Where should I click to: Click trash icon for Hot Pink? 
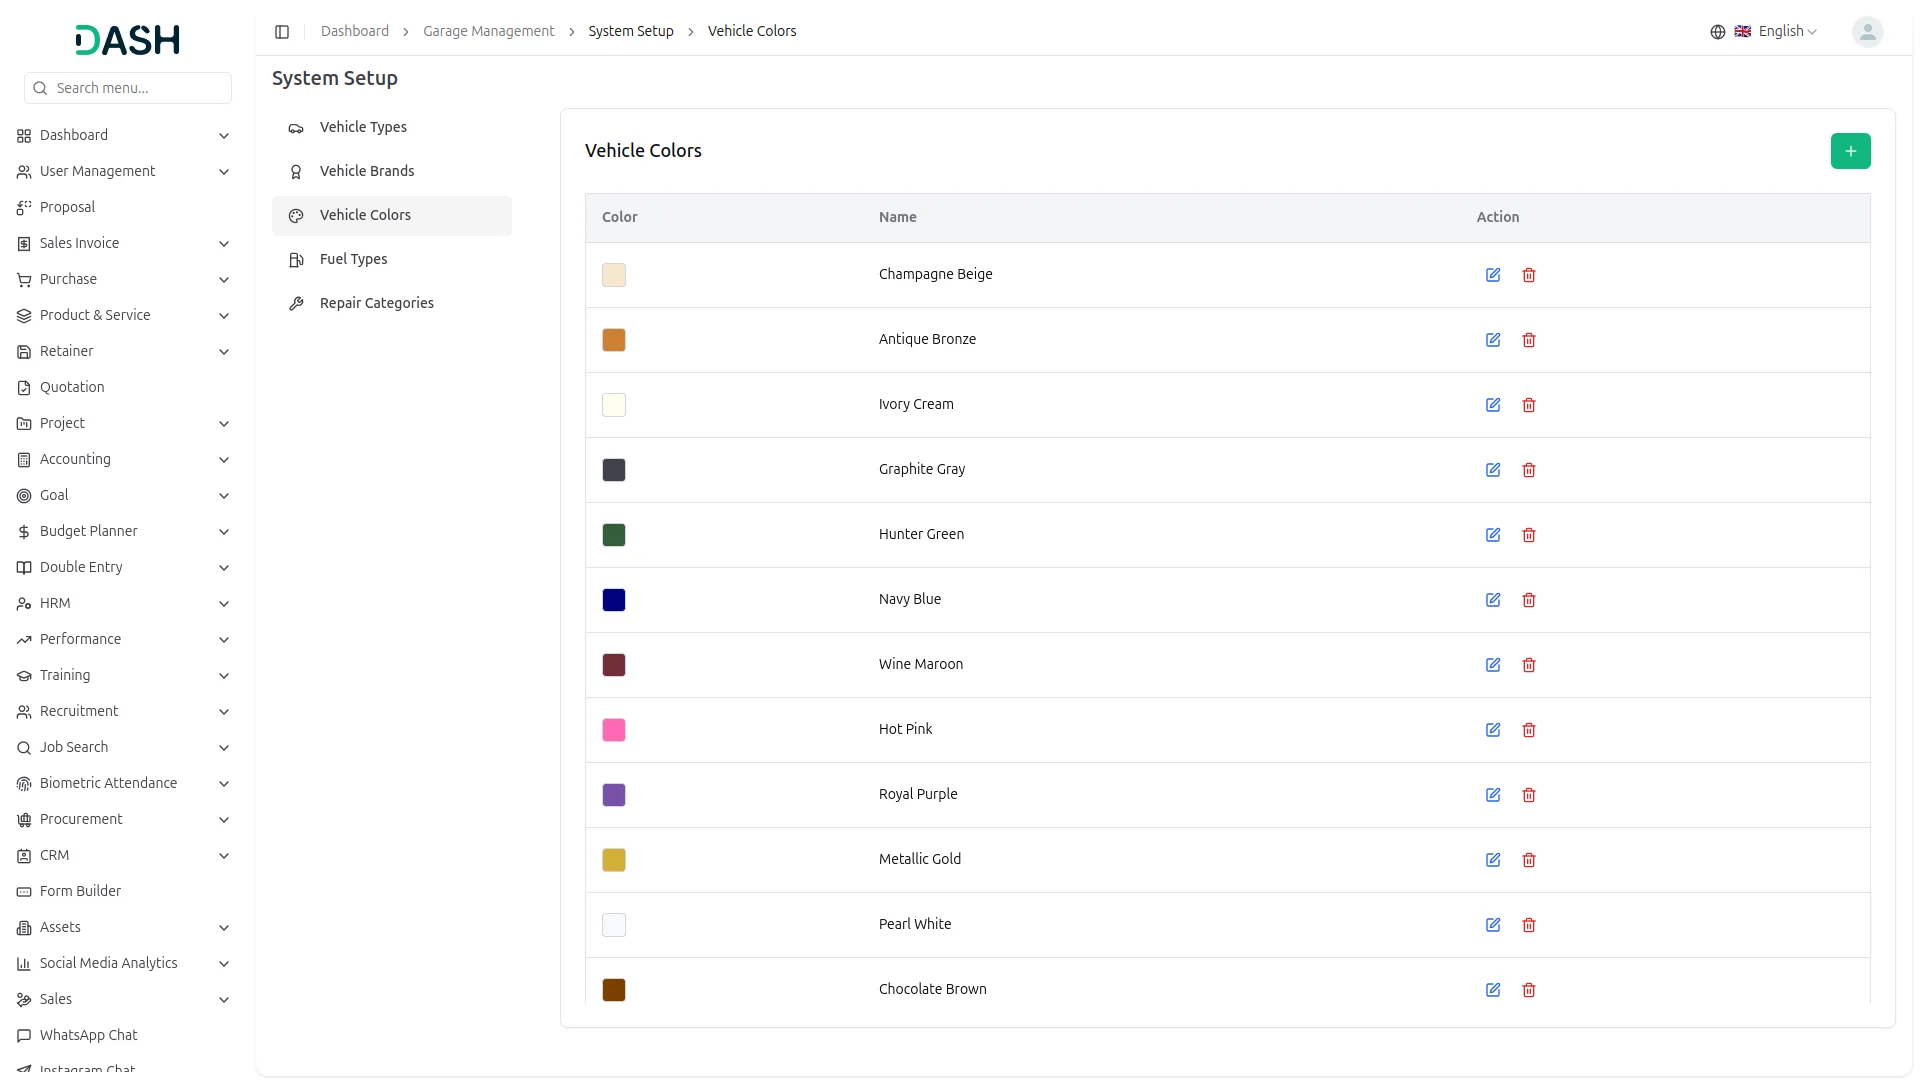(x=1529, y=730)
